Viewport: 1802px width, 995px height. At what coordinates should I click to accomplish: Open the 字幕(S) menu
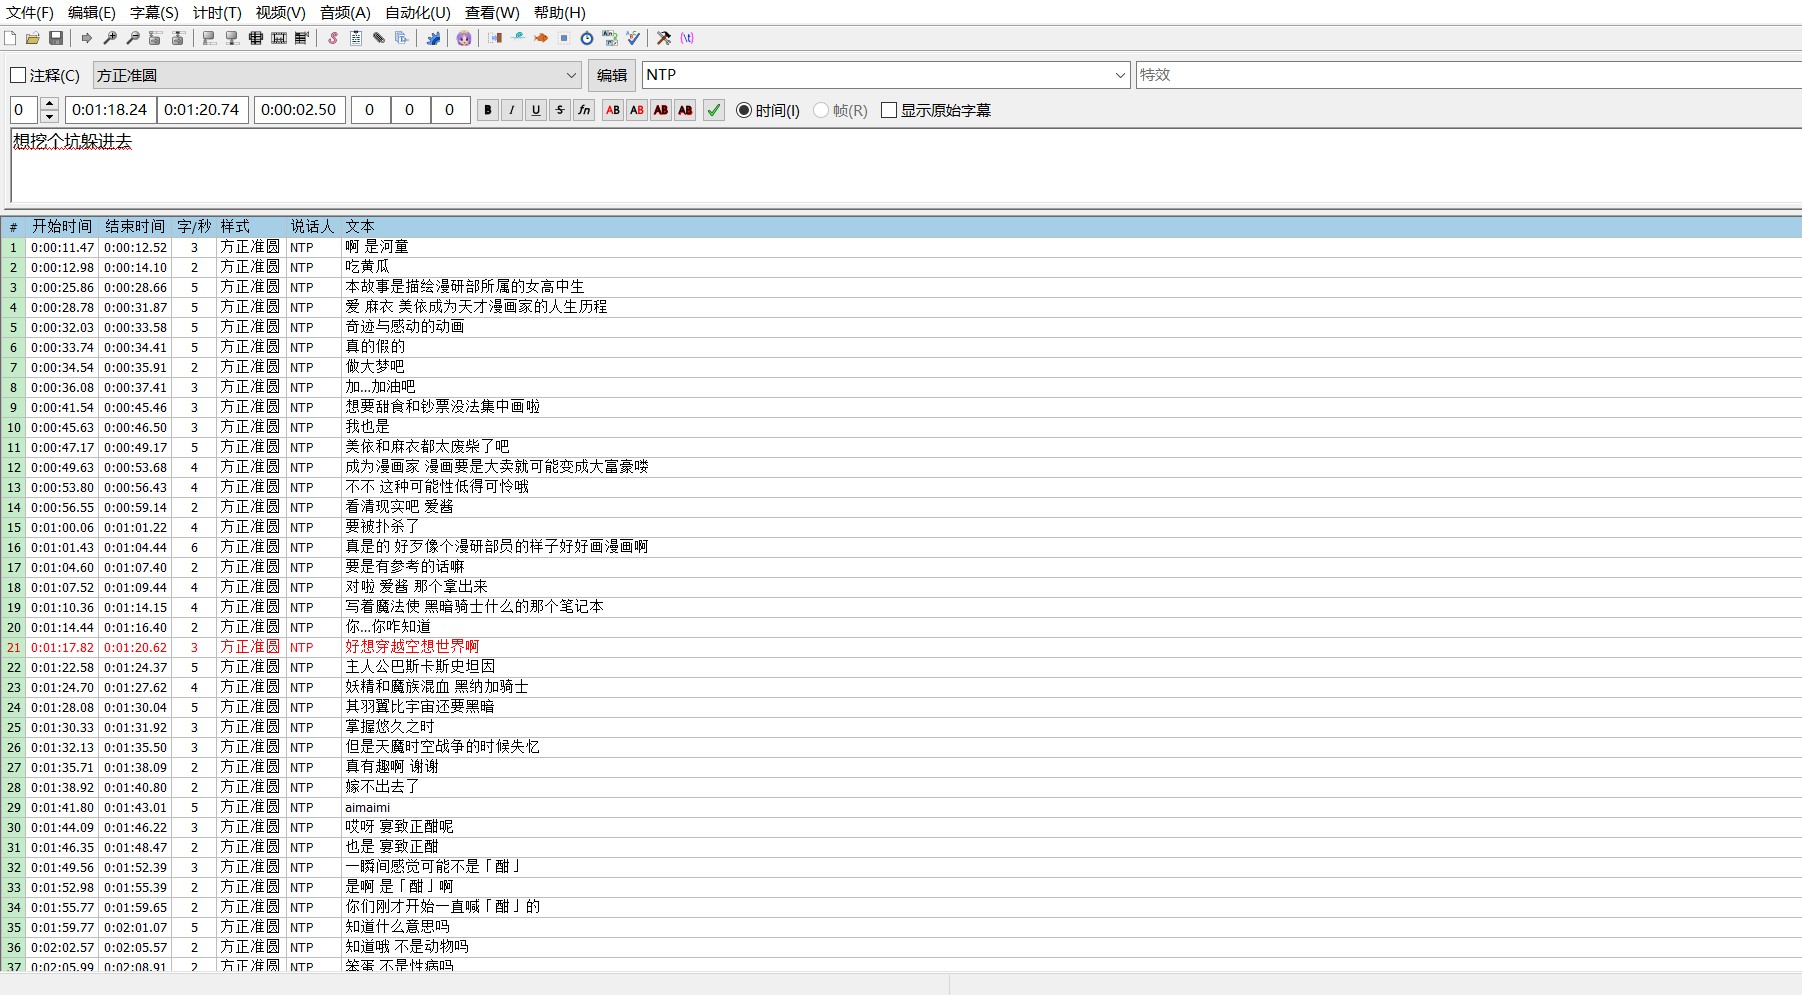pyautogui.click(x=154, y=13)
